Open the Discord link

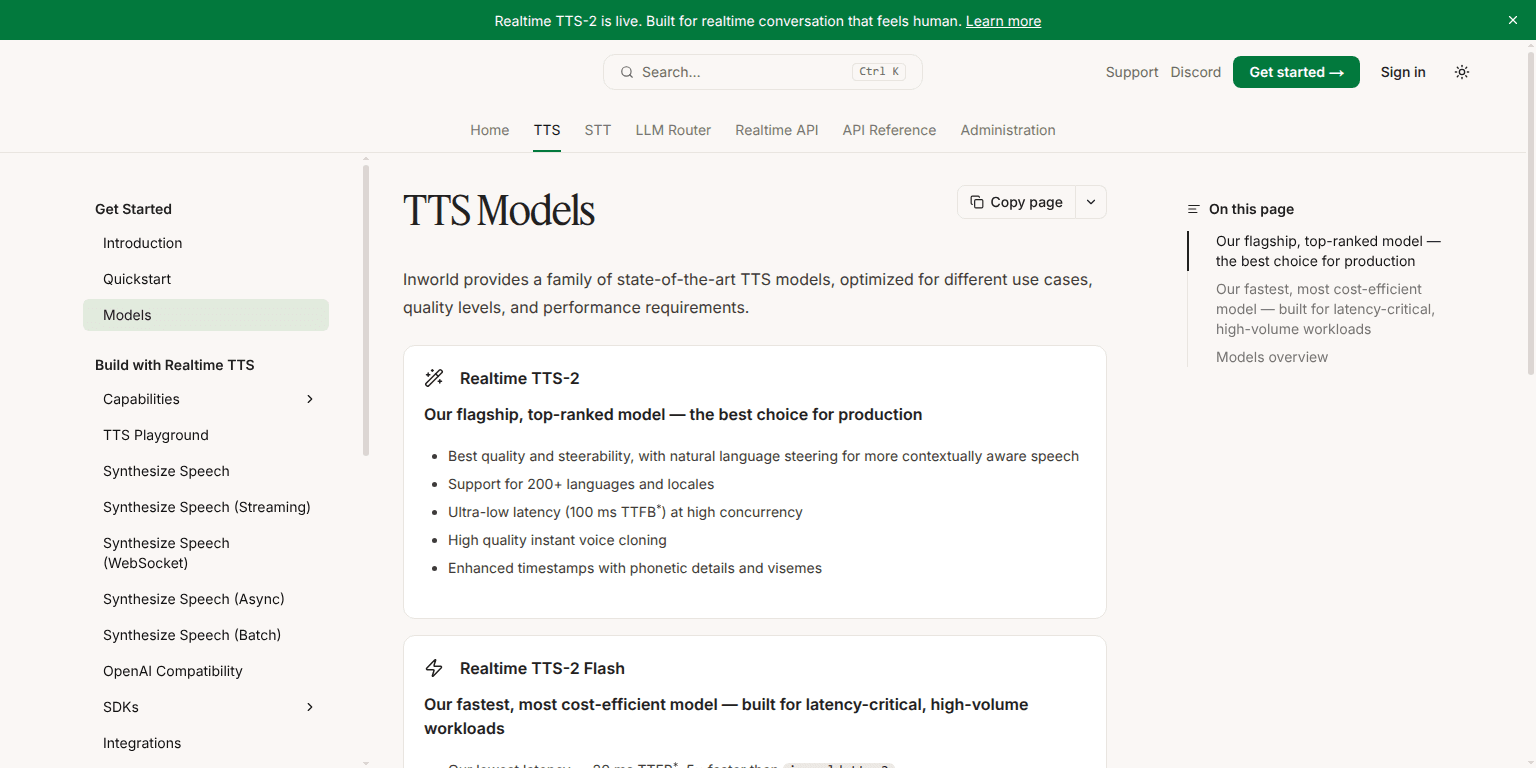click(x=1196, y=72)
